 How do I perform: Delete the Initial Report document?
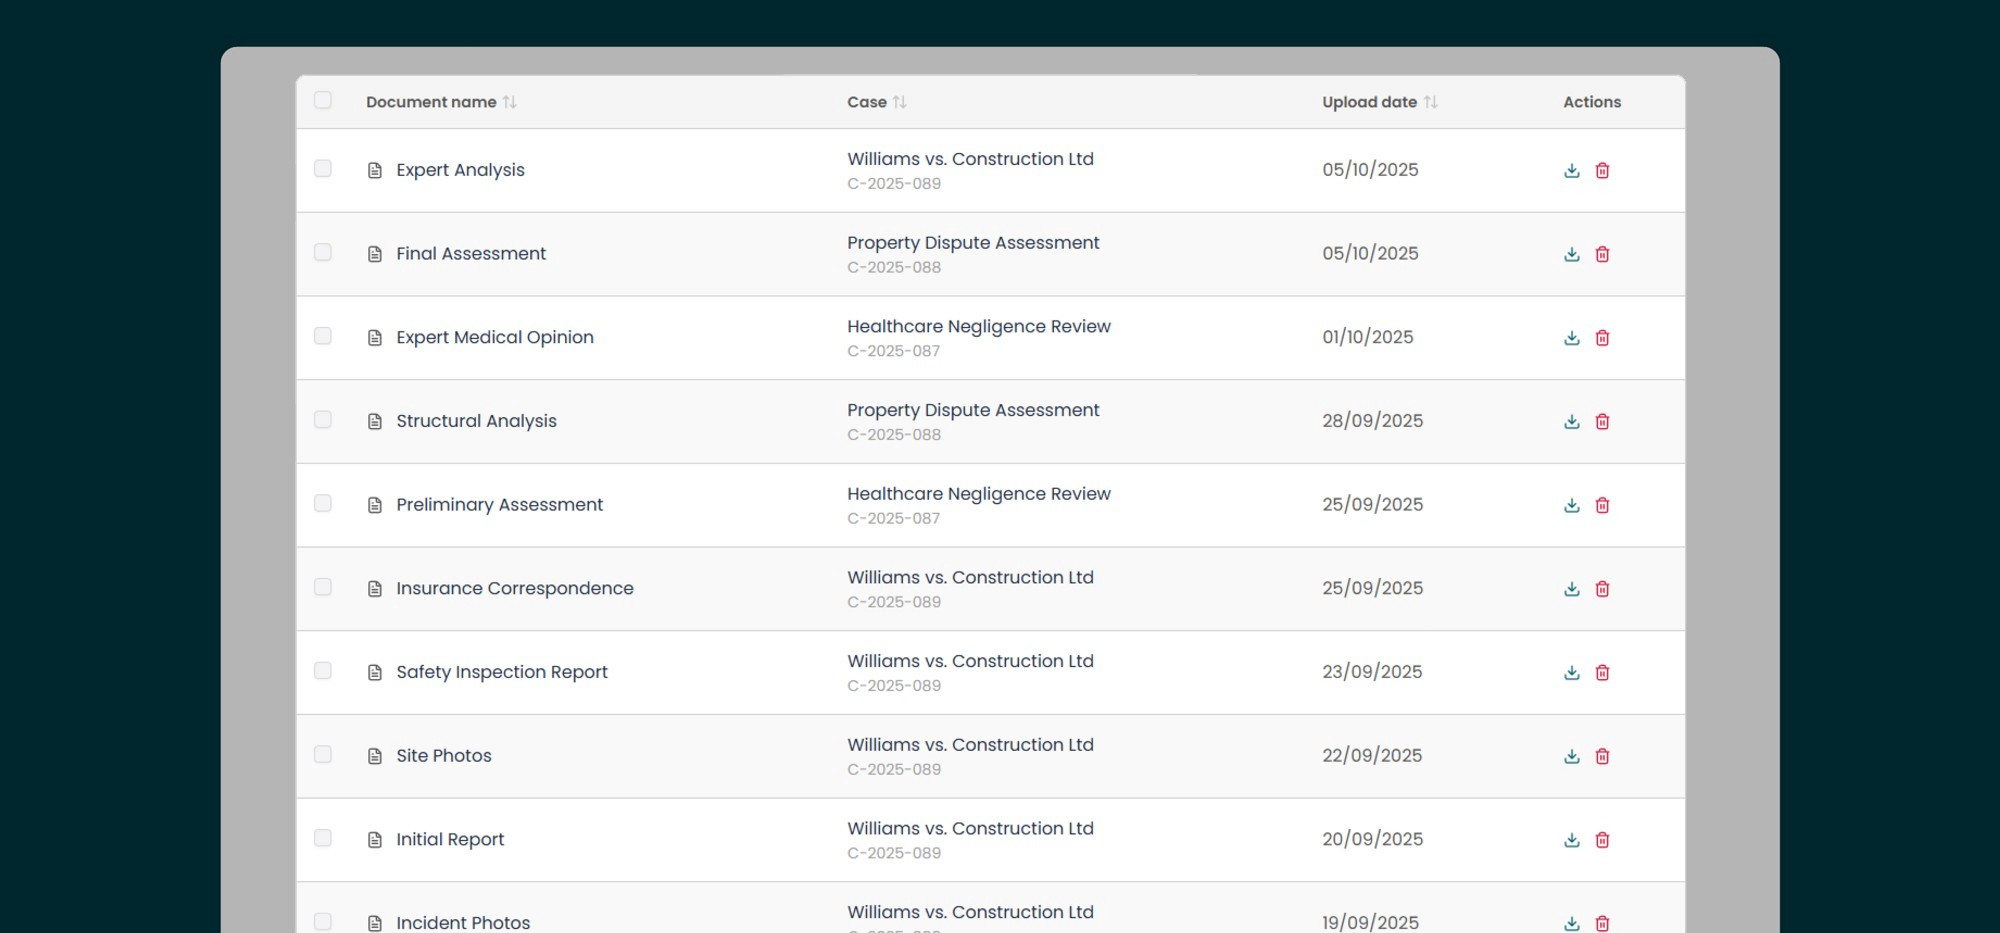pos(1602,840)
